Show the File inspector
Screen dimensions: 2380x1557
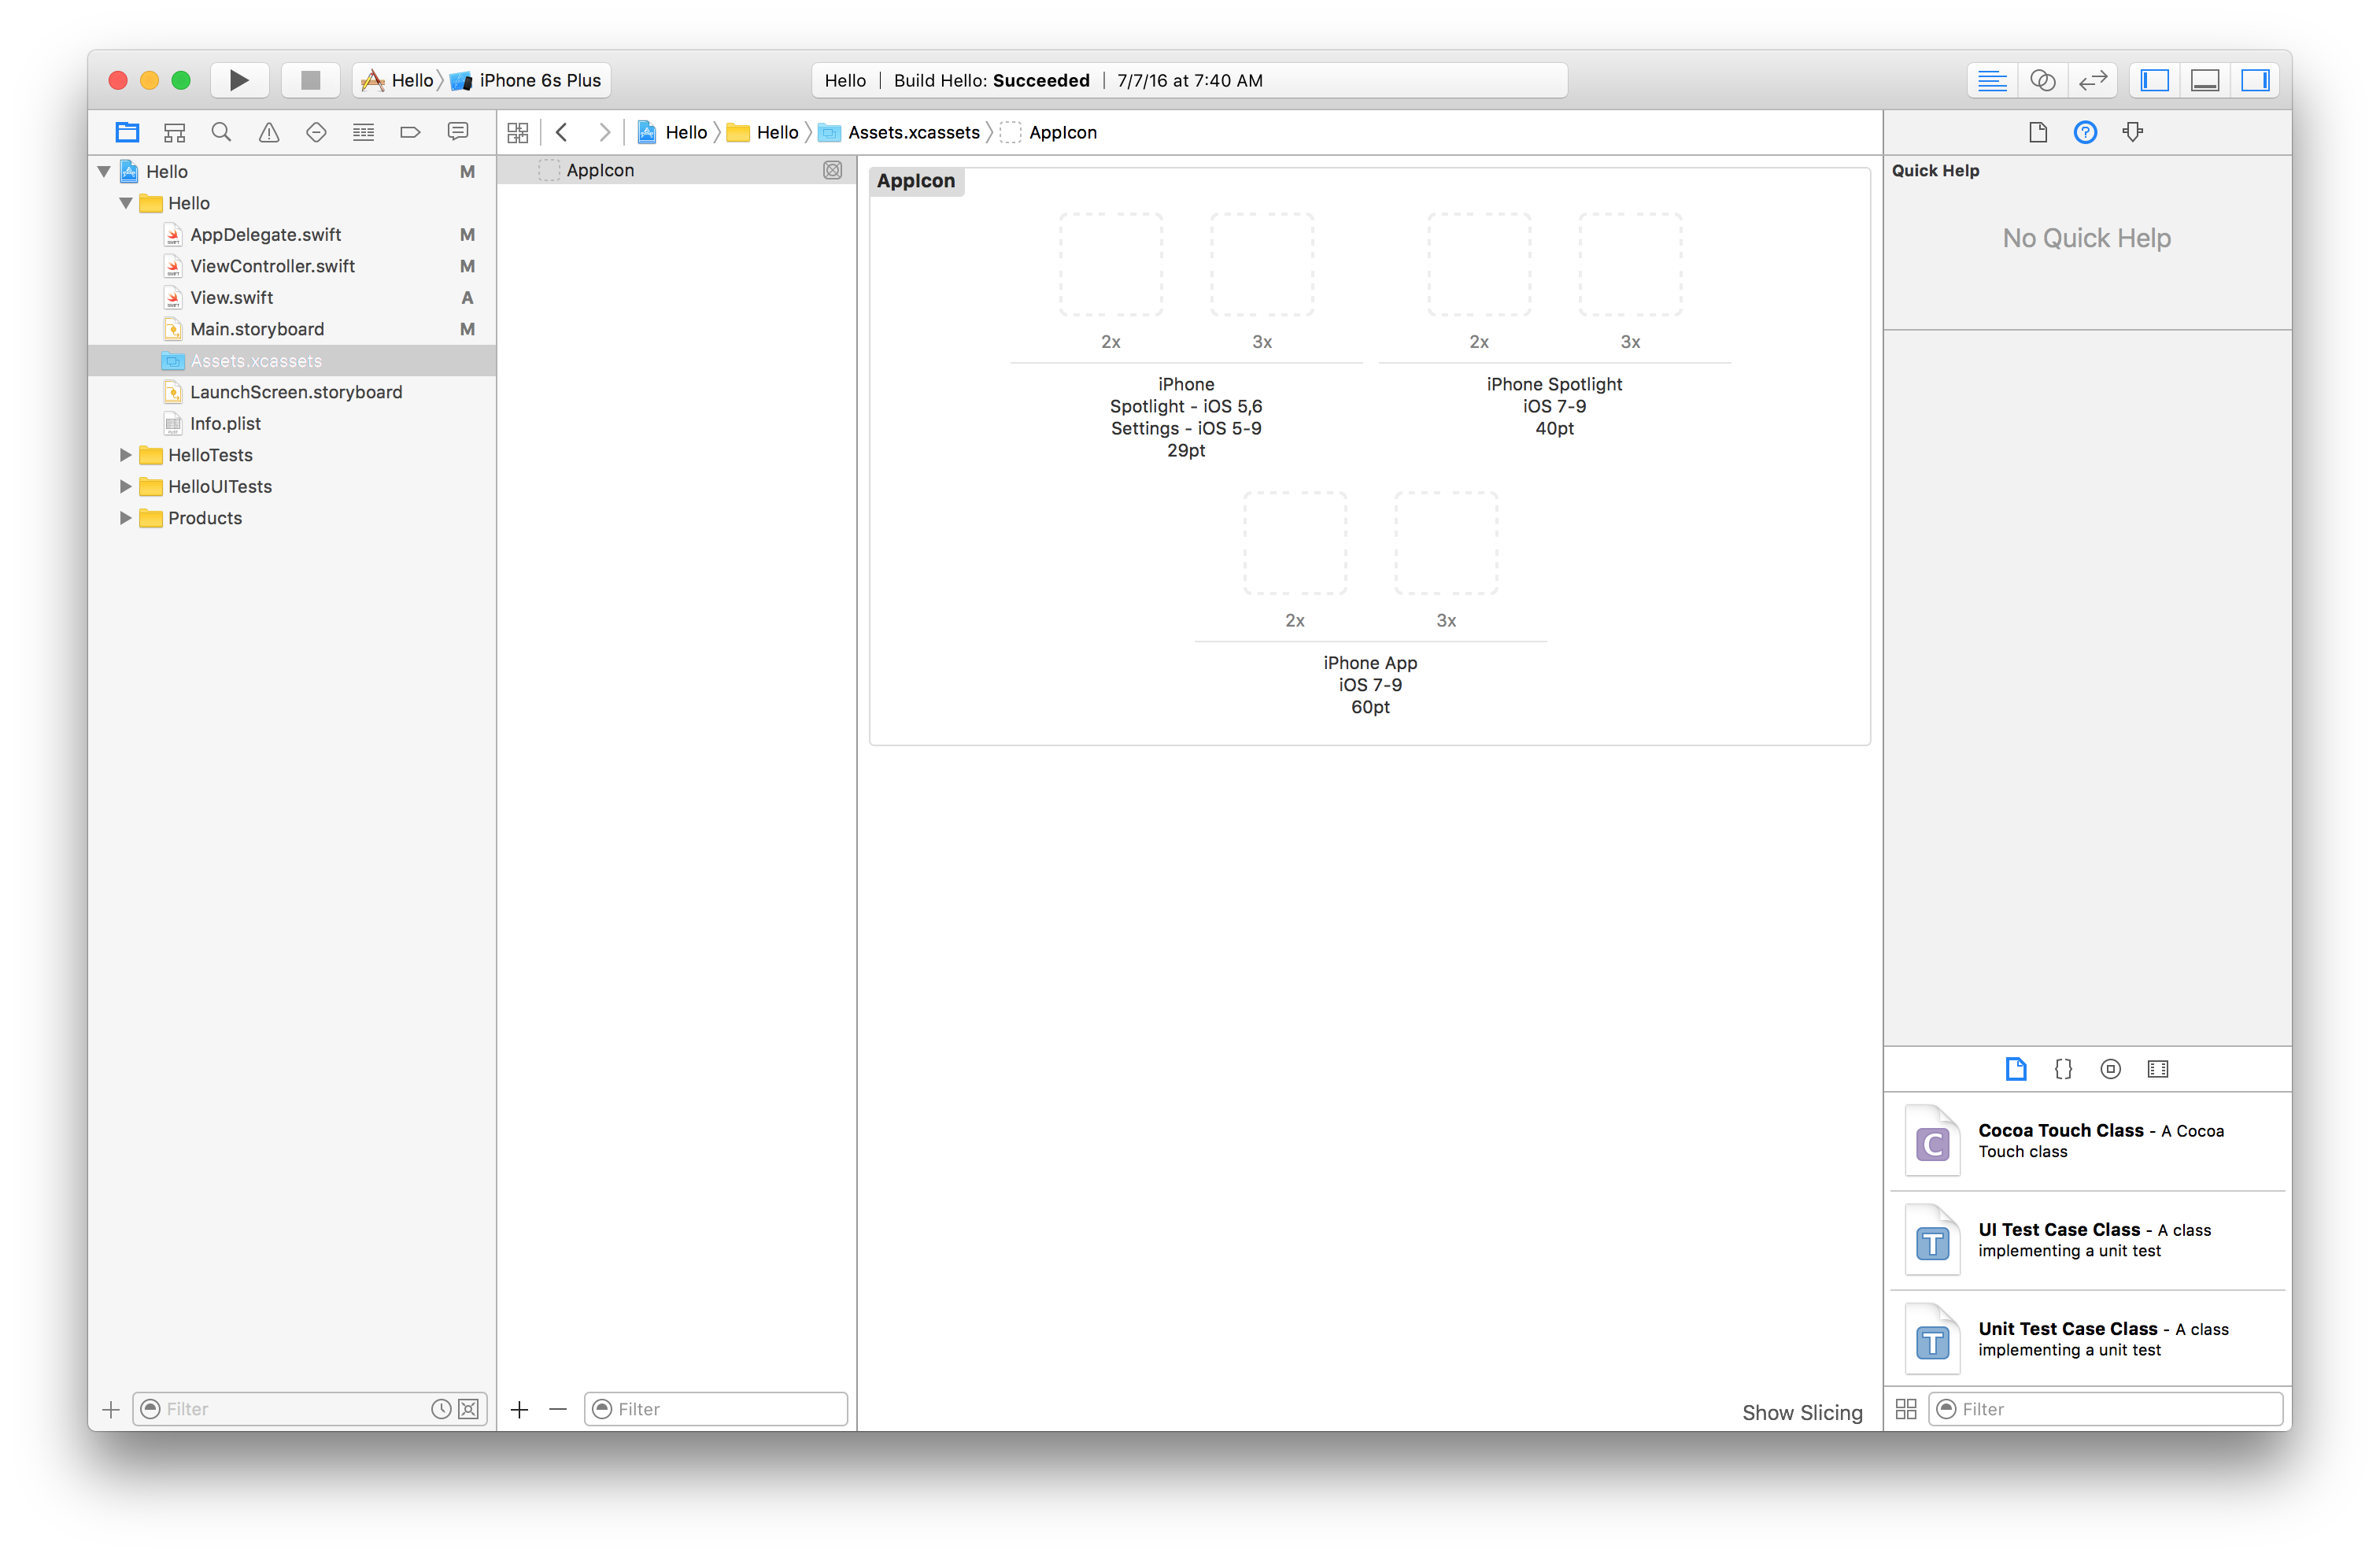click(x=2037, y=132)
